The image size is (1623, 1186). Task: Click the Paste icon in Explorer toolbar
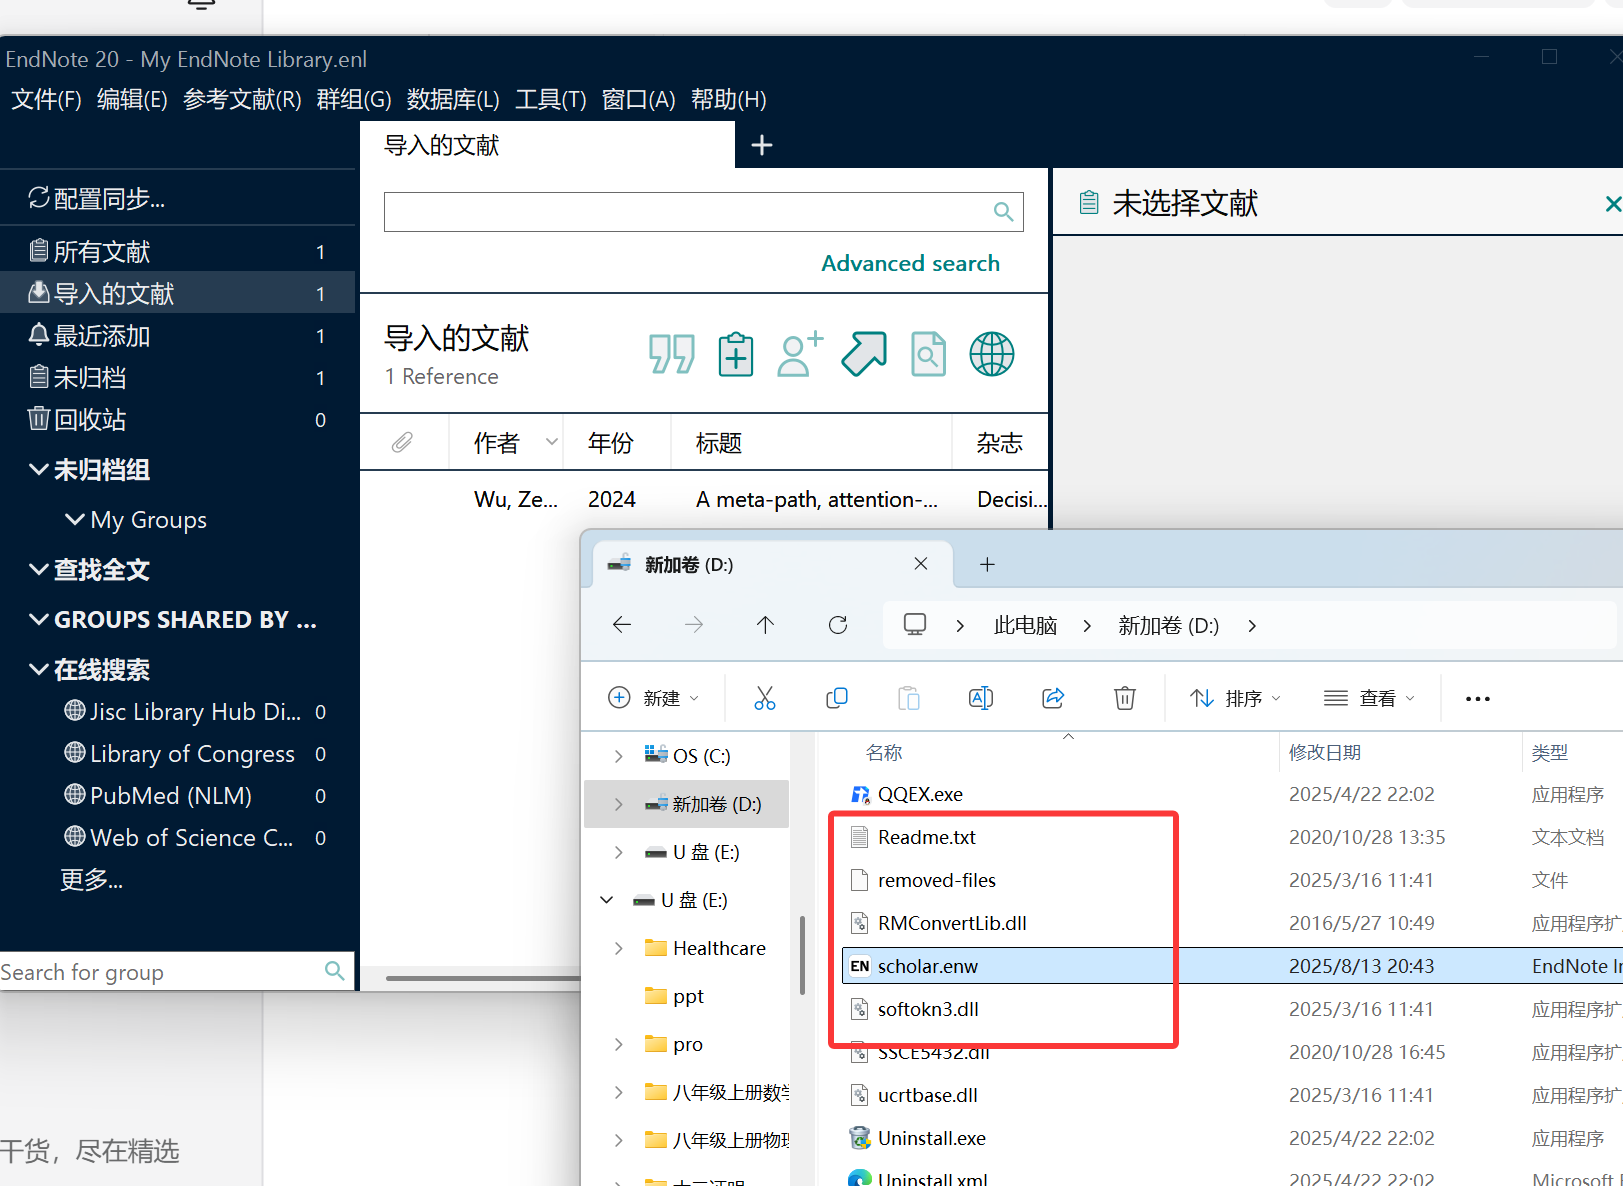[909, 698]
